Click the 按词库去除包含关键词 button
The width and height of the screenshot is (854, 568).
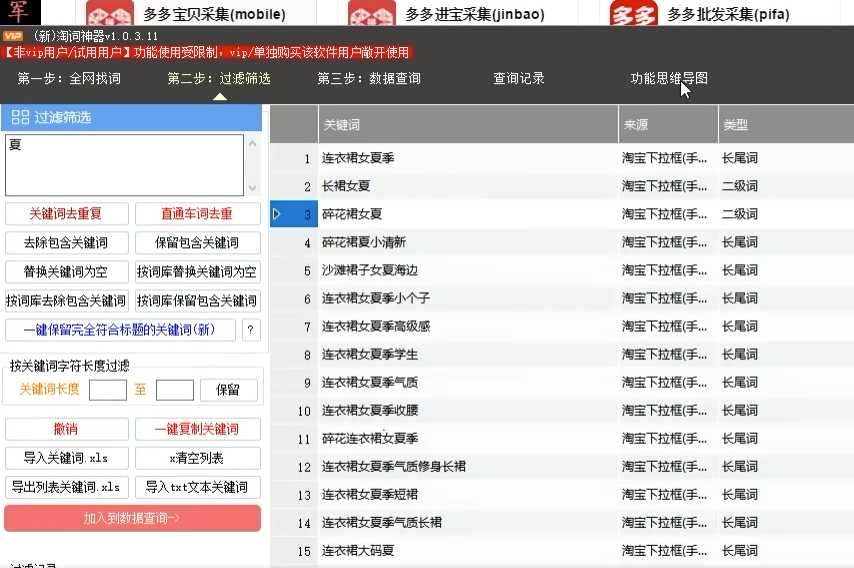[x=66, y=301]
